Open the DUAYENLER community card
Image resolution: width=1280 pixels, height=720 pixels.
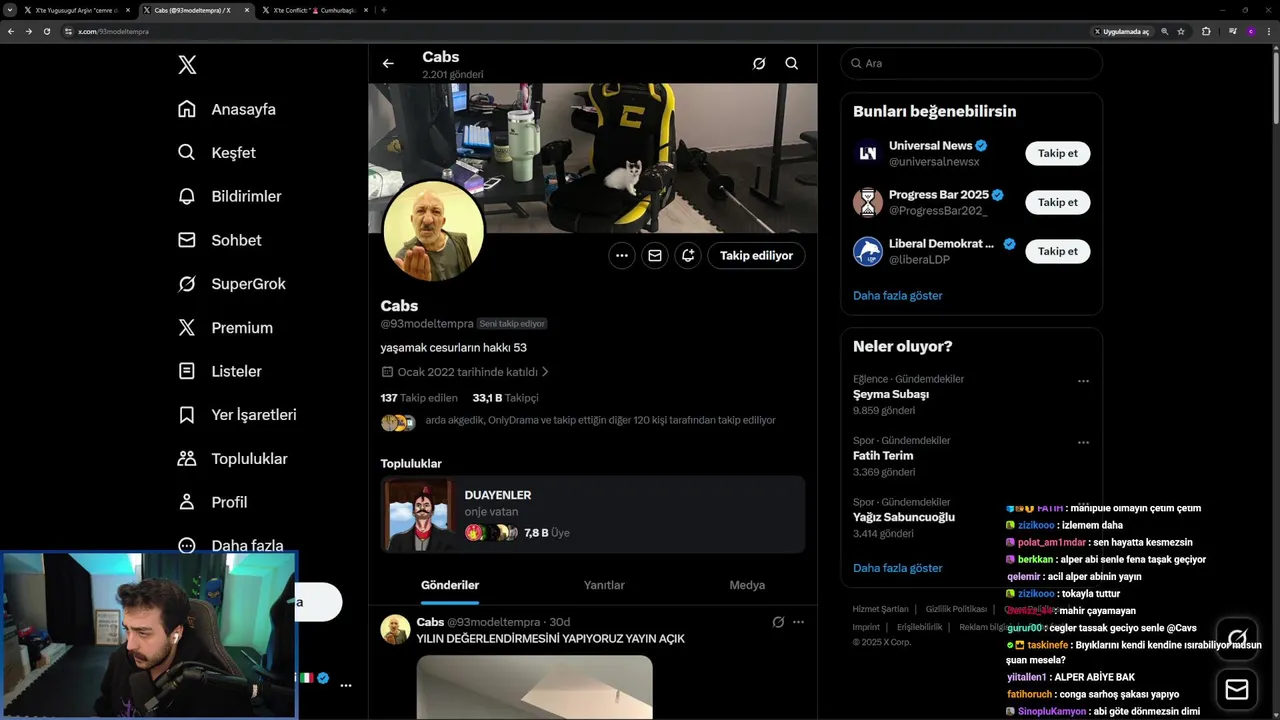[592, 514]
